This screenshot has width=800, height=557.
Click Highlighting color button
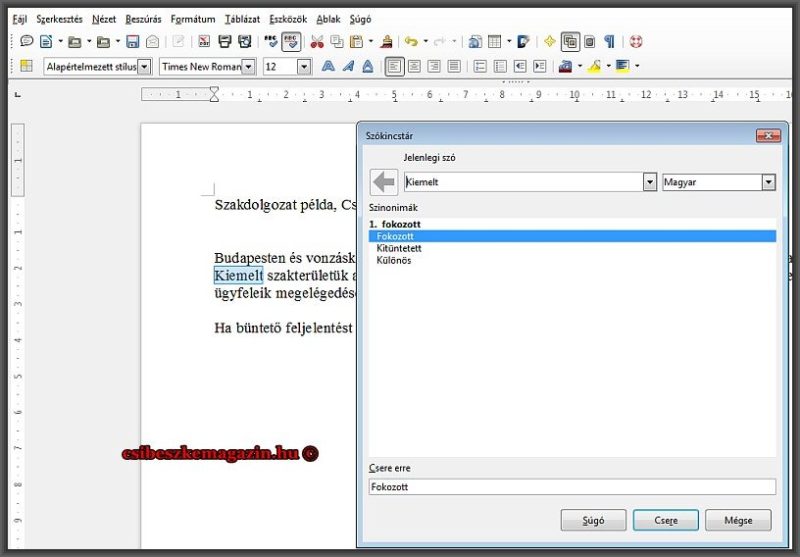[594, 66]
